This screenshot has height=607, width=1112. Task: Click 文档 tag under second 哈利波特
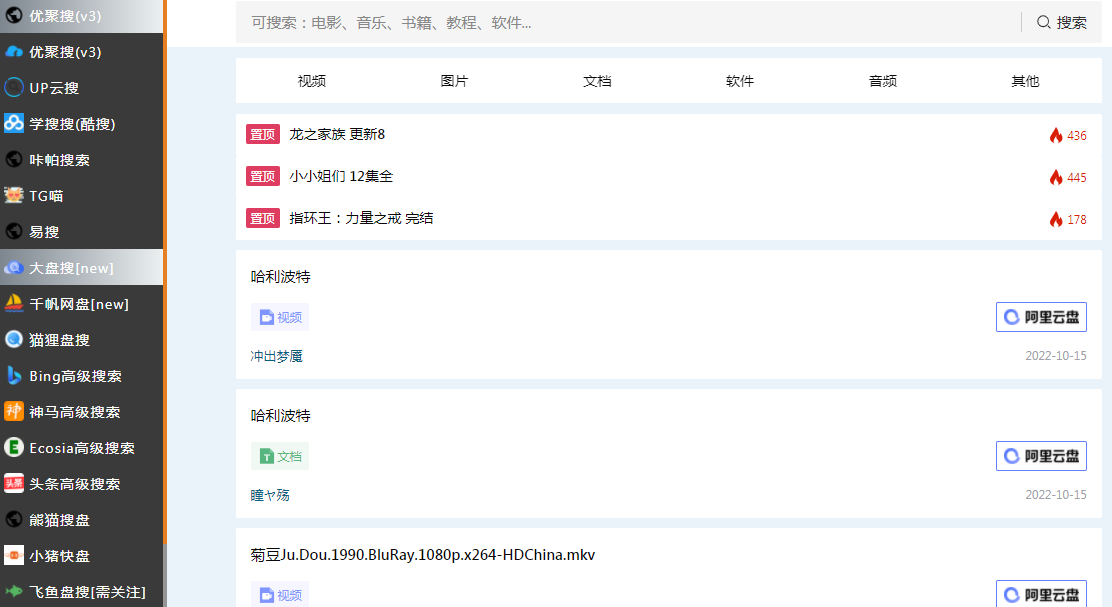279,456
